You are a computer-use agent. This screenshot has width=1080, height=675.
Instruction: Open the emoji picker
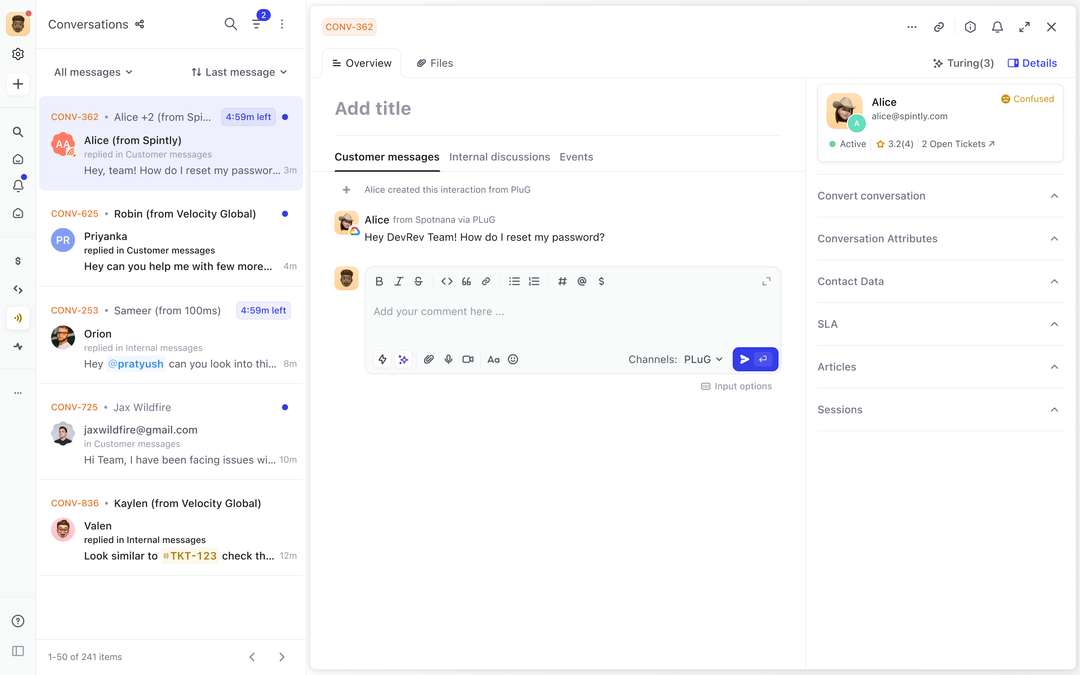click(x=513, y=360)
